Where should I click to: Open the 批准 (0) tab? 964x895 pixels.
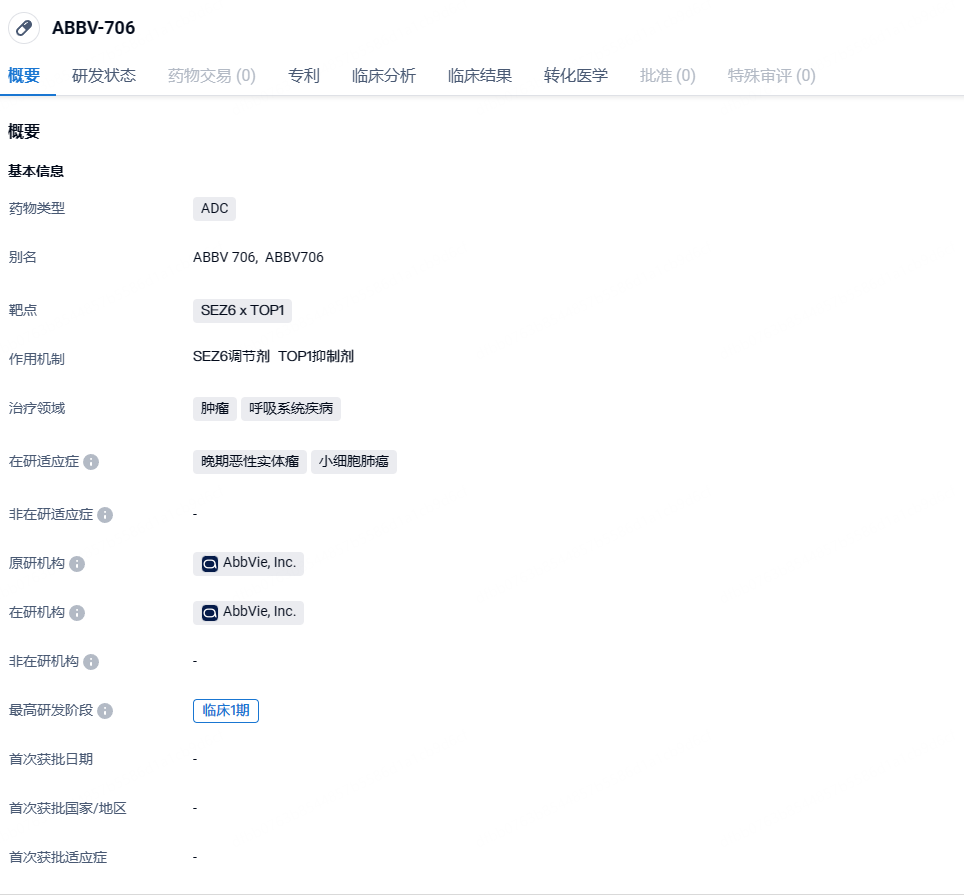[668, 76]
